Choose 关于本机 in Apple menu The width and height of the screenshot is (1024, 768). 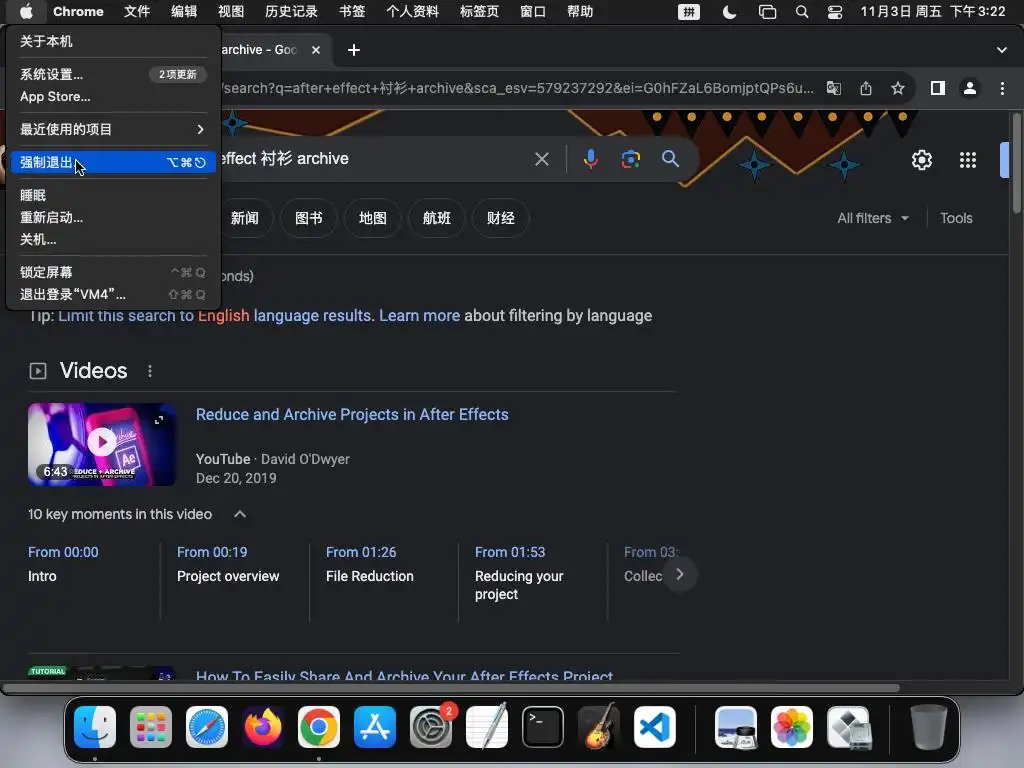pos(113,41)
